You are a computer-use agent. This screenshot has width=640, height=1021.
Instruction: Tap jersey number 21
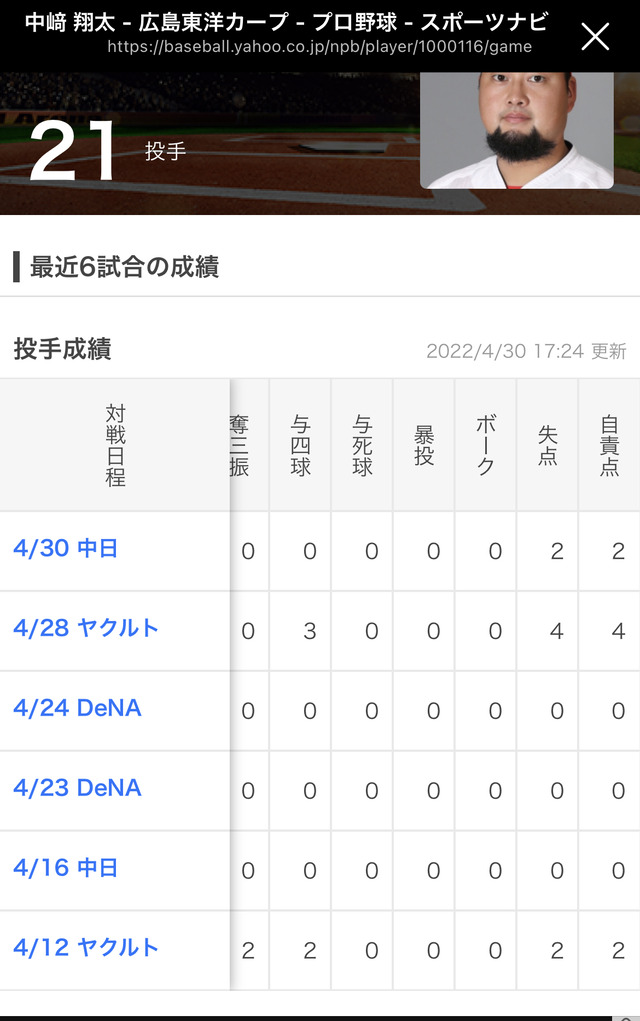point(72,151)
